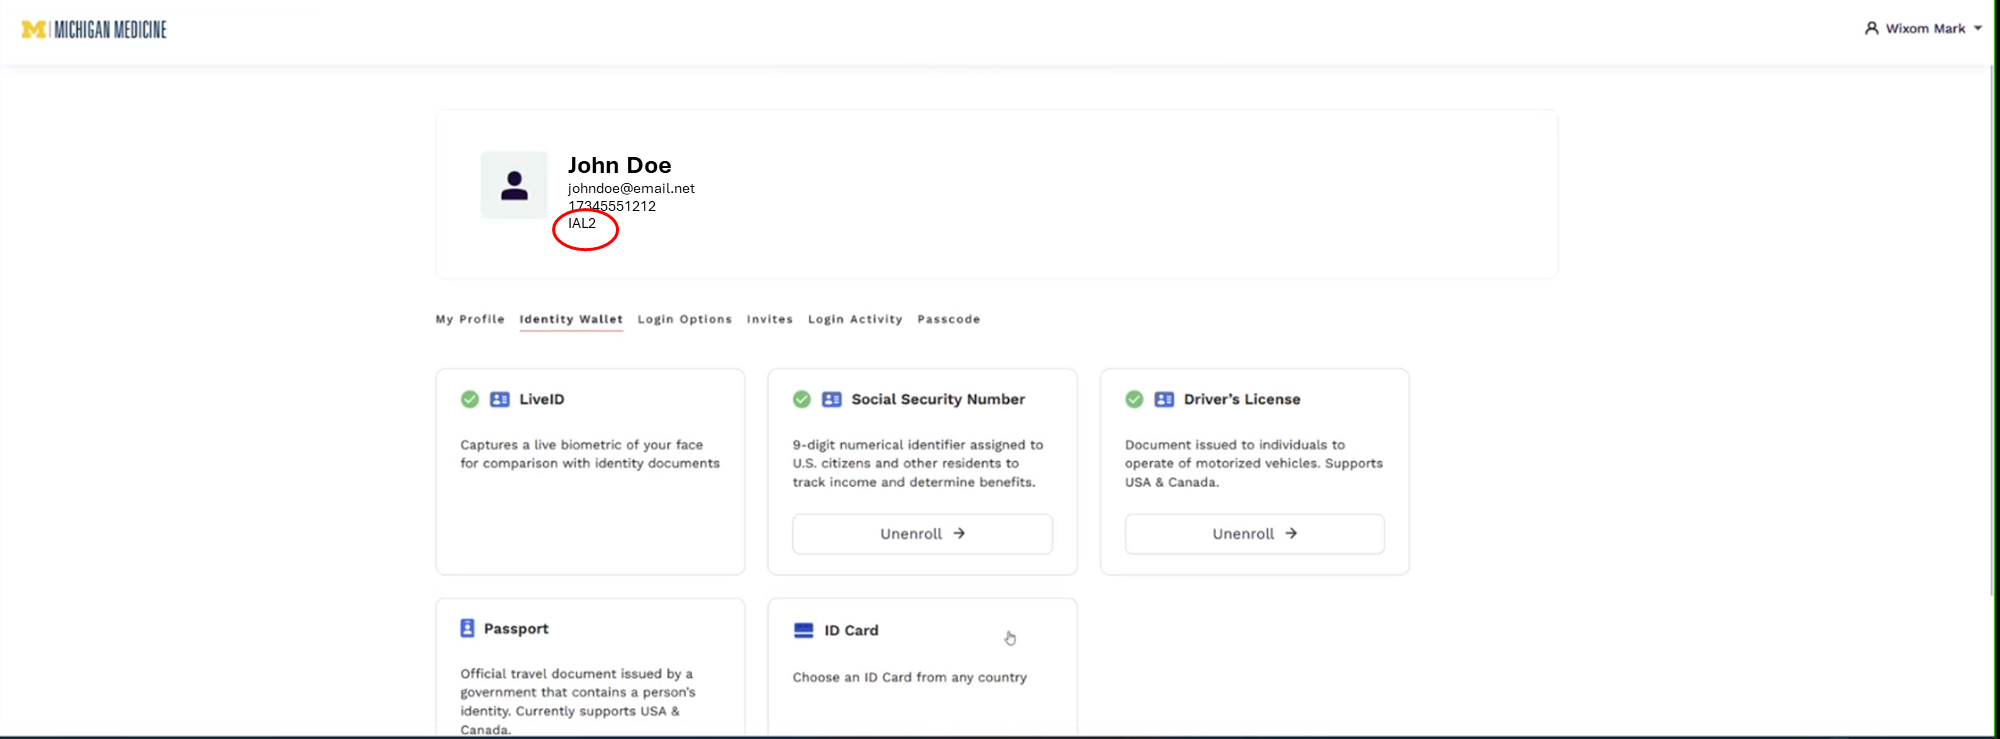Viewport: 2000px width, 739px height.
Task: Click the green checkmark on Driver's License
Action: point(1134,399)
